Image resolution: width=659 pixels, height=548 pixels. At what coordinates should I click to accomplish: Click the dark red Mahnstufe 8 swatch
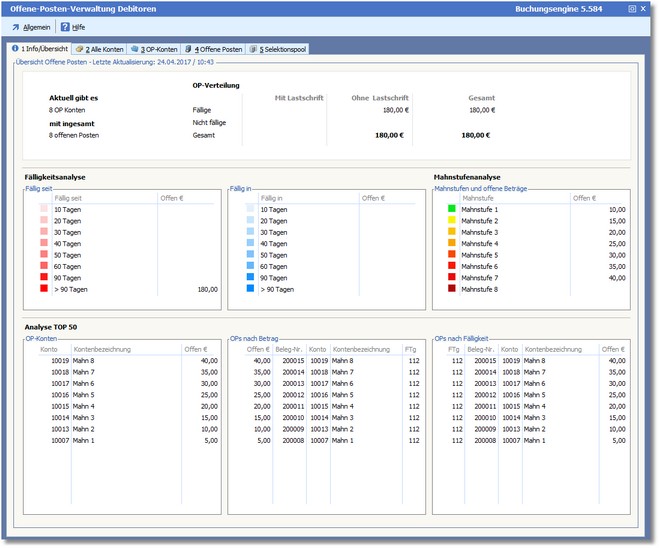(452, 289)
